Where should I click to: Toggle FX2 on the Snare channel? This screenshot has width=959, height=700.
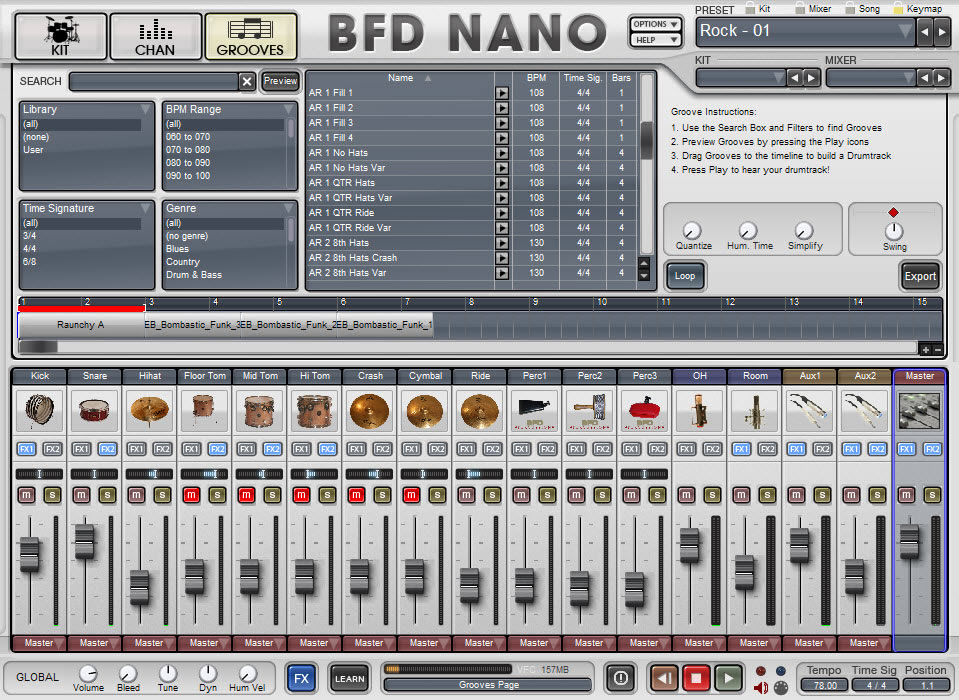(108, 449)
